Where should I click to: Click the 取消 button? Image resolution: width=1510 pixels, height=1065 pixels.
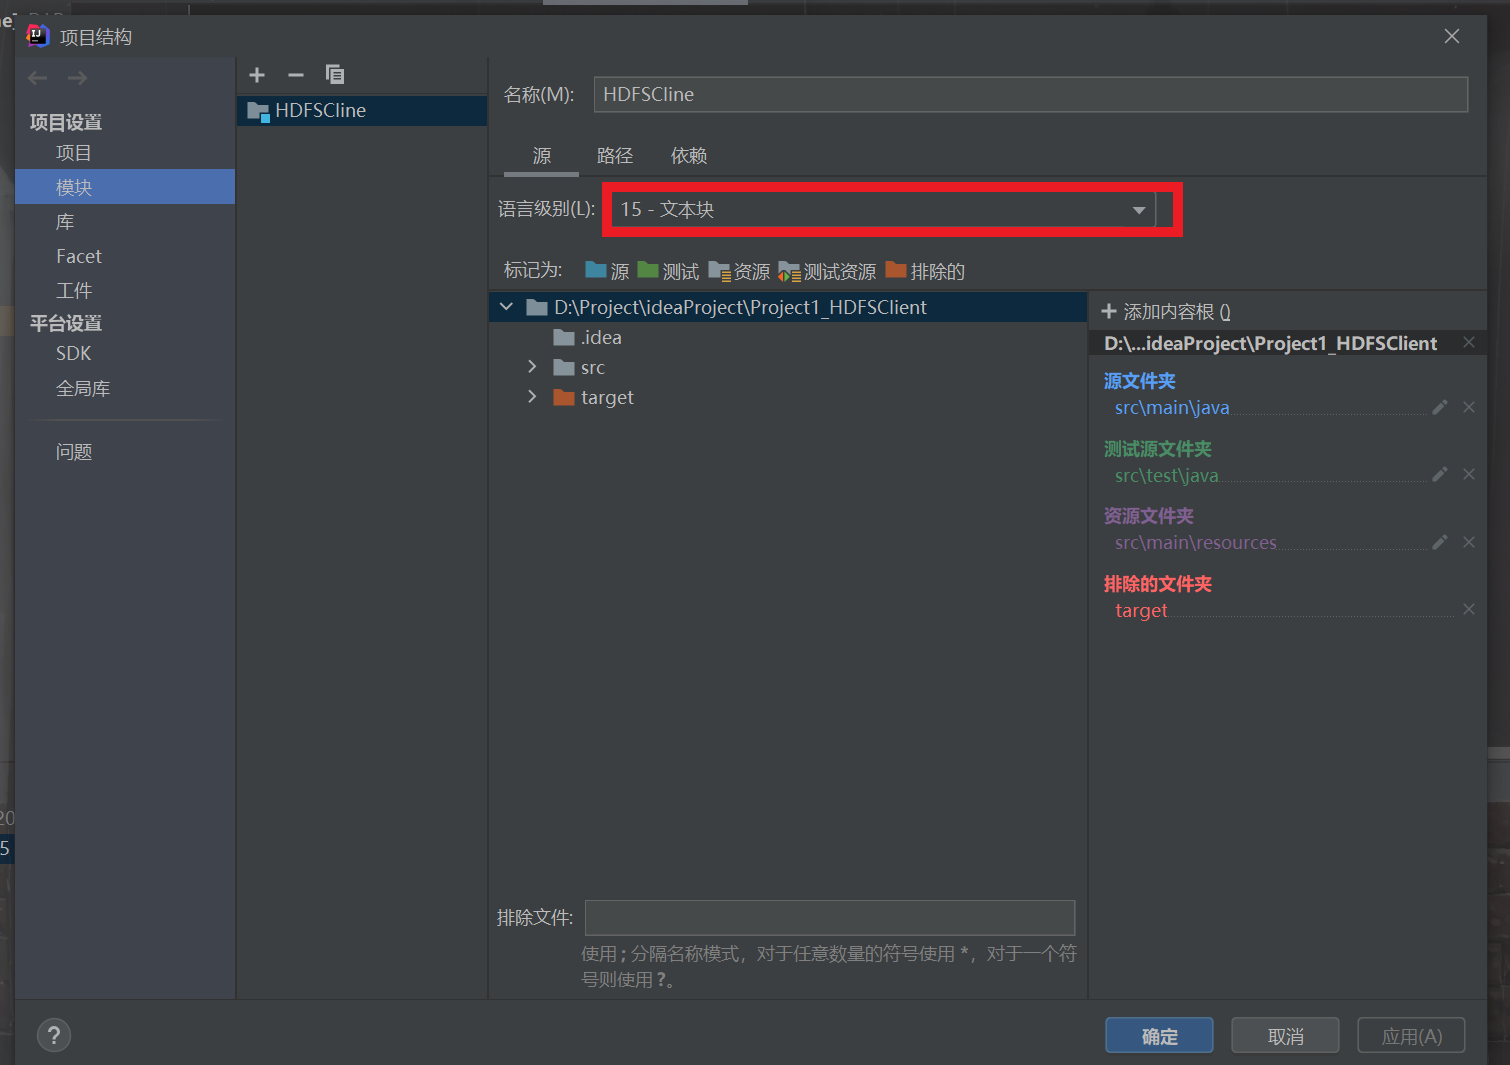pos(1285,1036)
